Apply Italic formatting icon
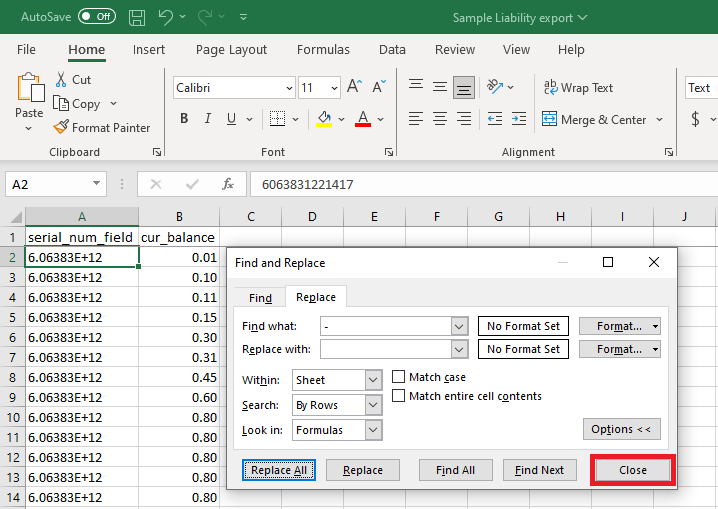Viewport: 718px width, 509px height. click(x=208, y=119)
